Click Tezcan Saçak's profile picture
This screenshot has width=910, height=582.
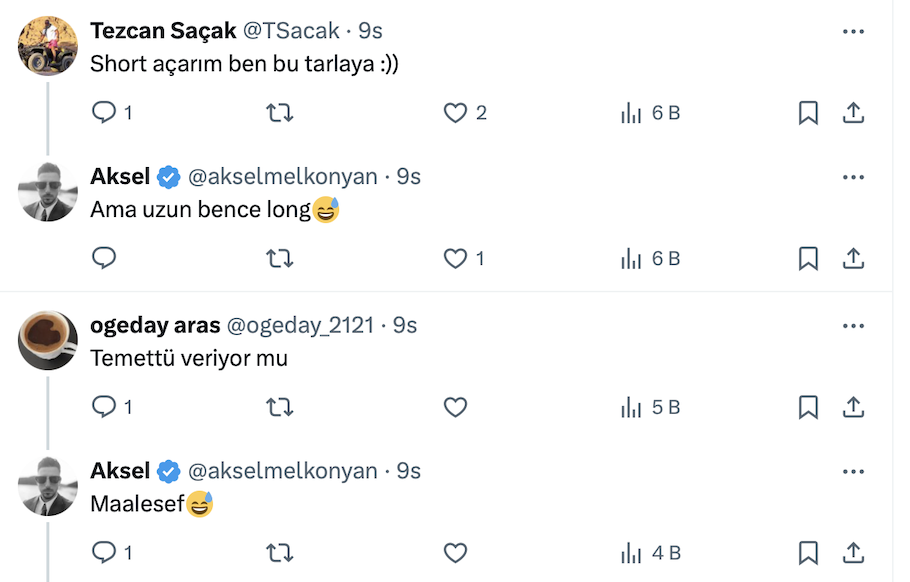pos(48,45)
